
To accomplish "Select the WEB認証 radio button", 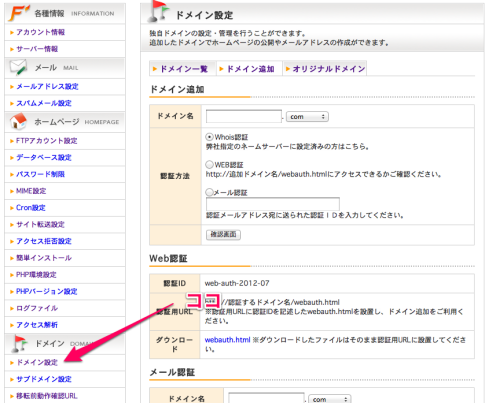I will [x=209, y=165].
